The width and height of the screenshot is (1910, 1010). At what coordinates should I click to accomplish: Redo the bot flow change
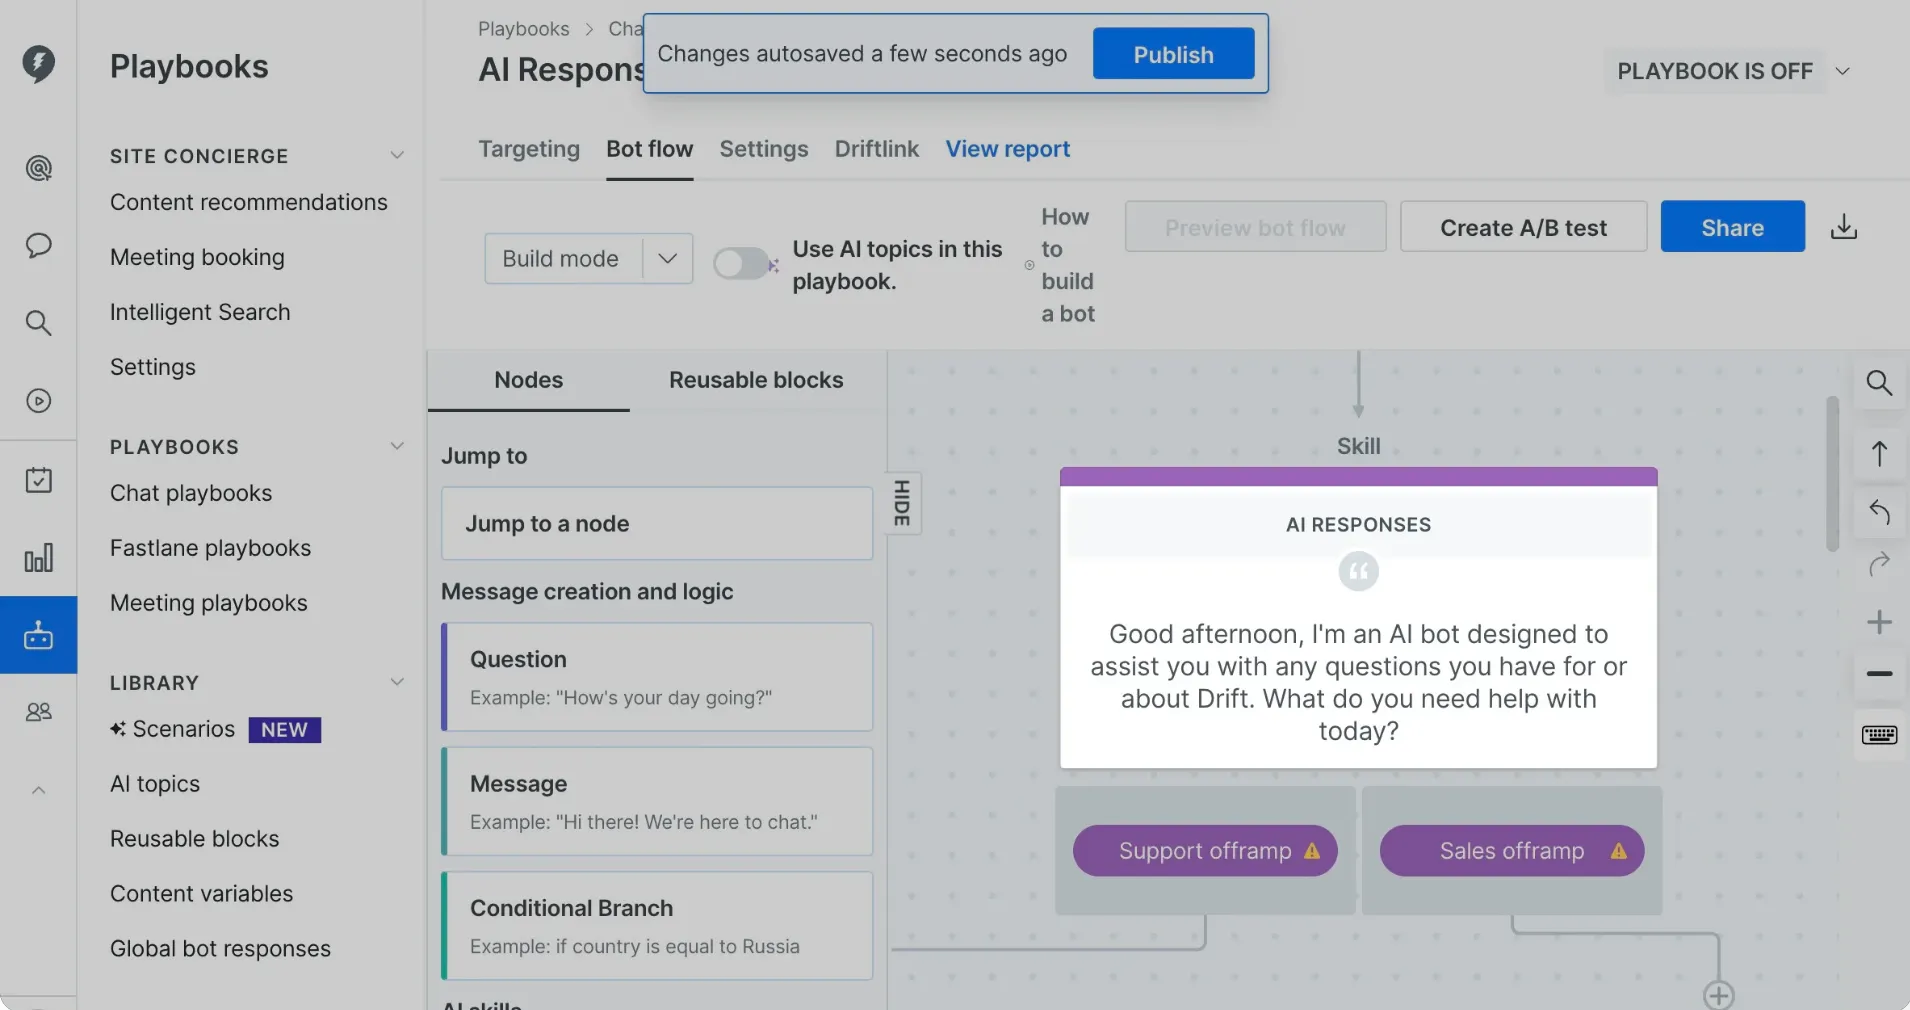(1879, 565)
